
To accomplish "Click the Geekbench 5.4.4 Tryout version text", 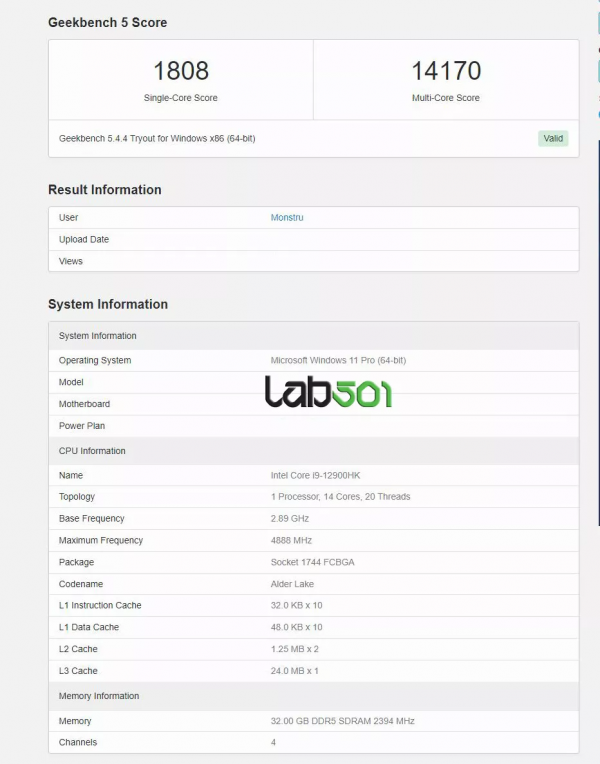I will click(x=157, y=138).
